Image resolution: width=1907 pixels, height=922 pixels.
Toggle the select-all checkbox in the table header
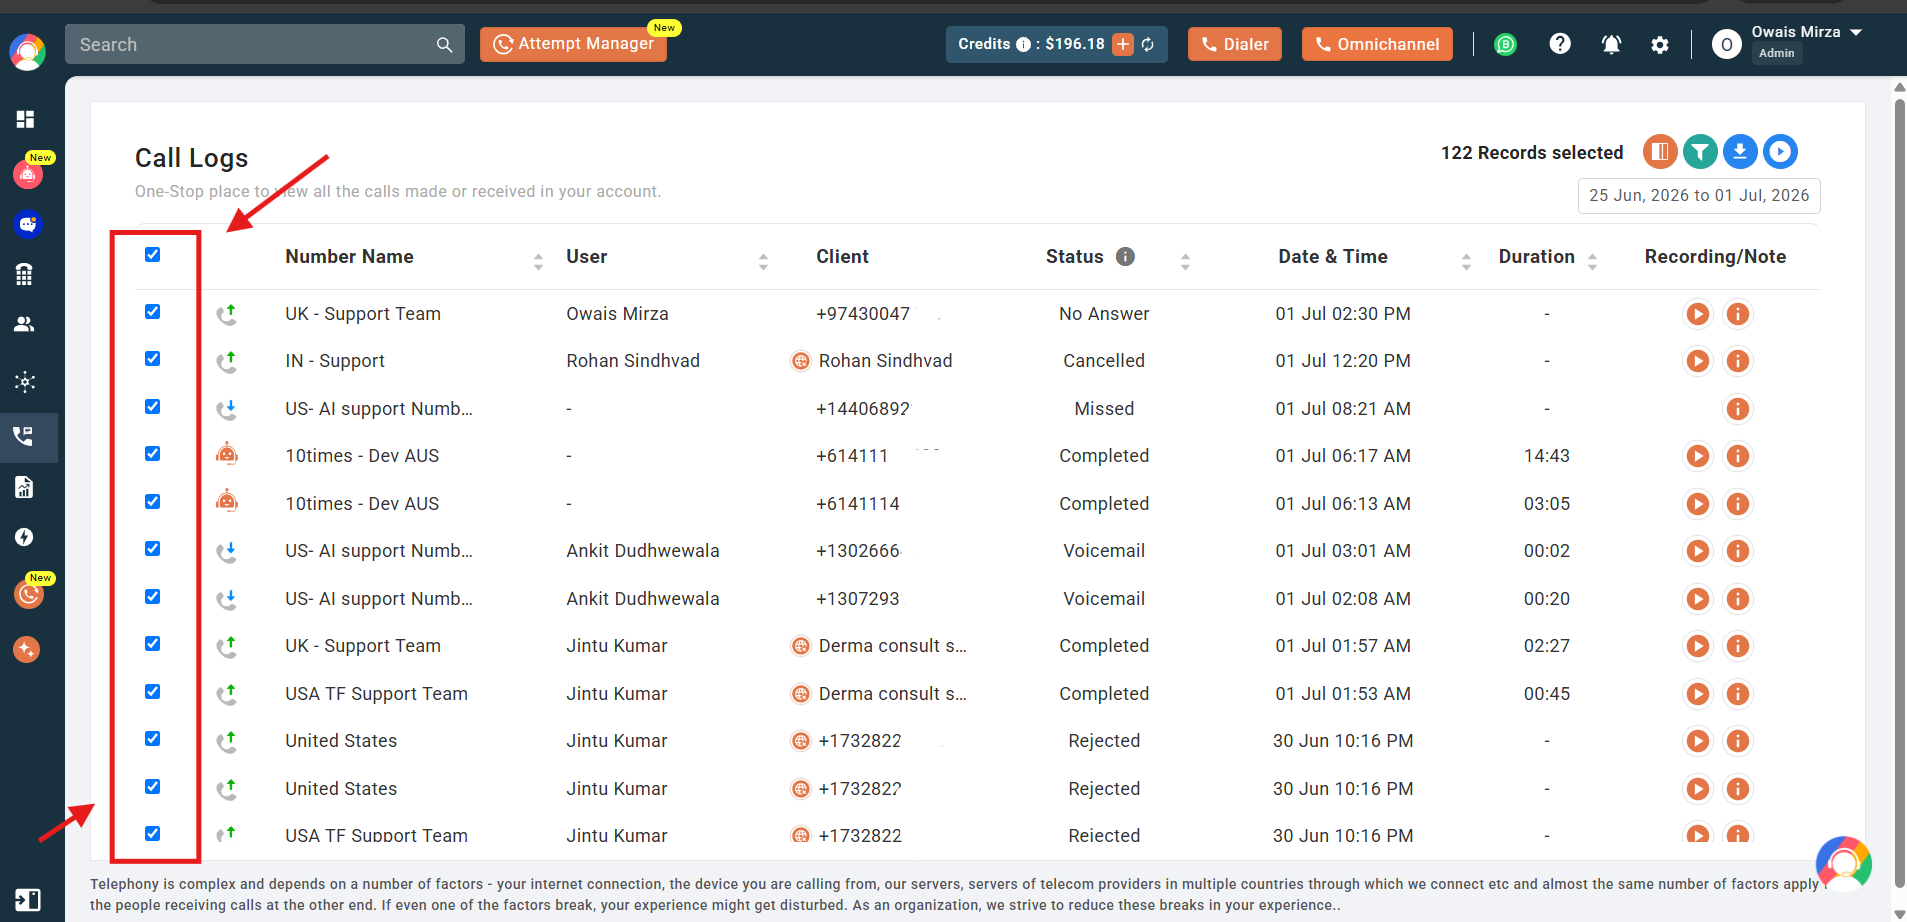point(153,254)
